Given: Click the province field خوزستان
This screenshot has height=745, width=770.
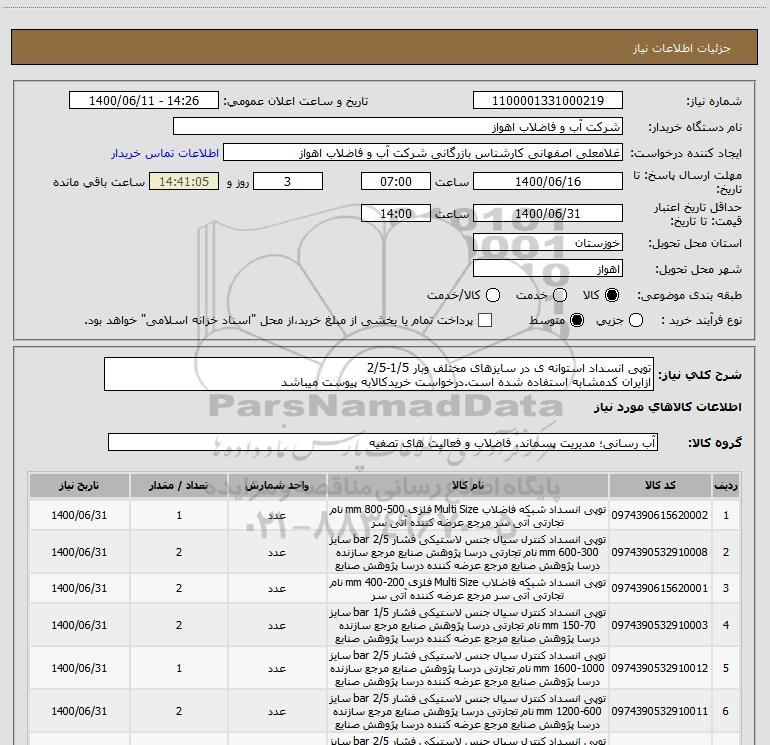Looking at the screenshot, I should 548,243.
